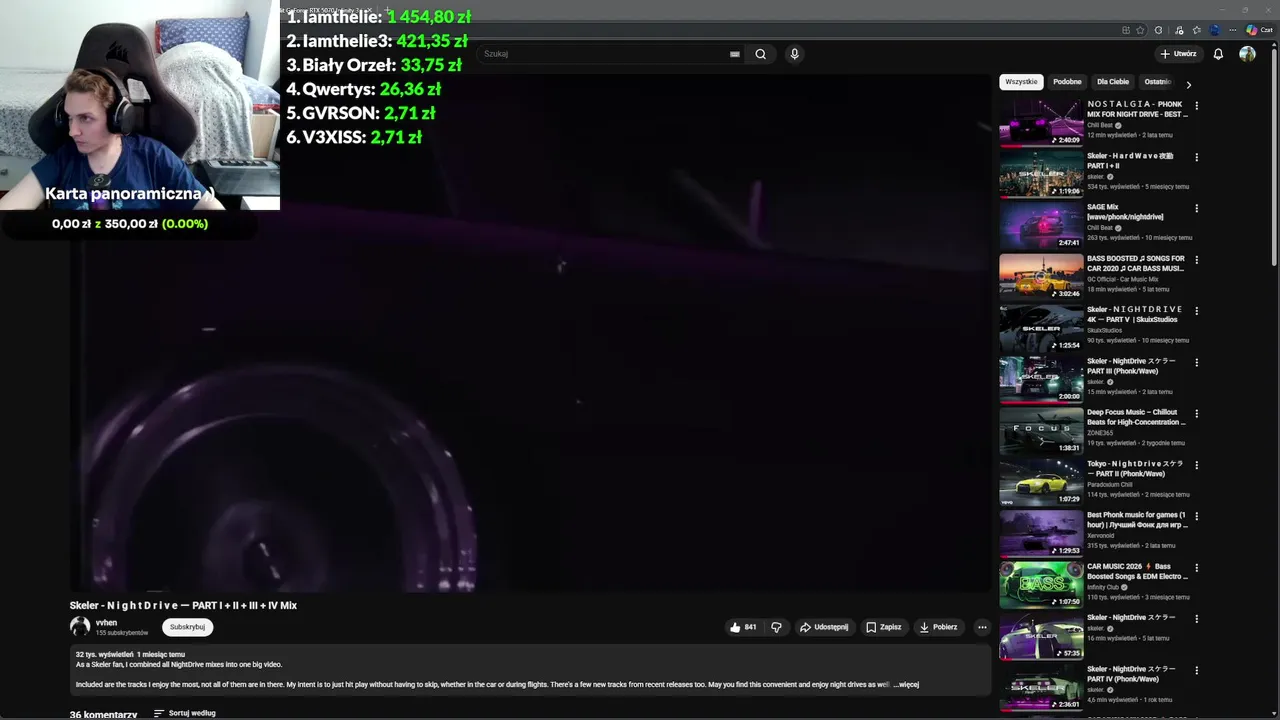Open Deep Focus Music Chillout thumbnail
This screenshot has height=720, width=1280.
[1041, 431]
